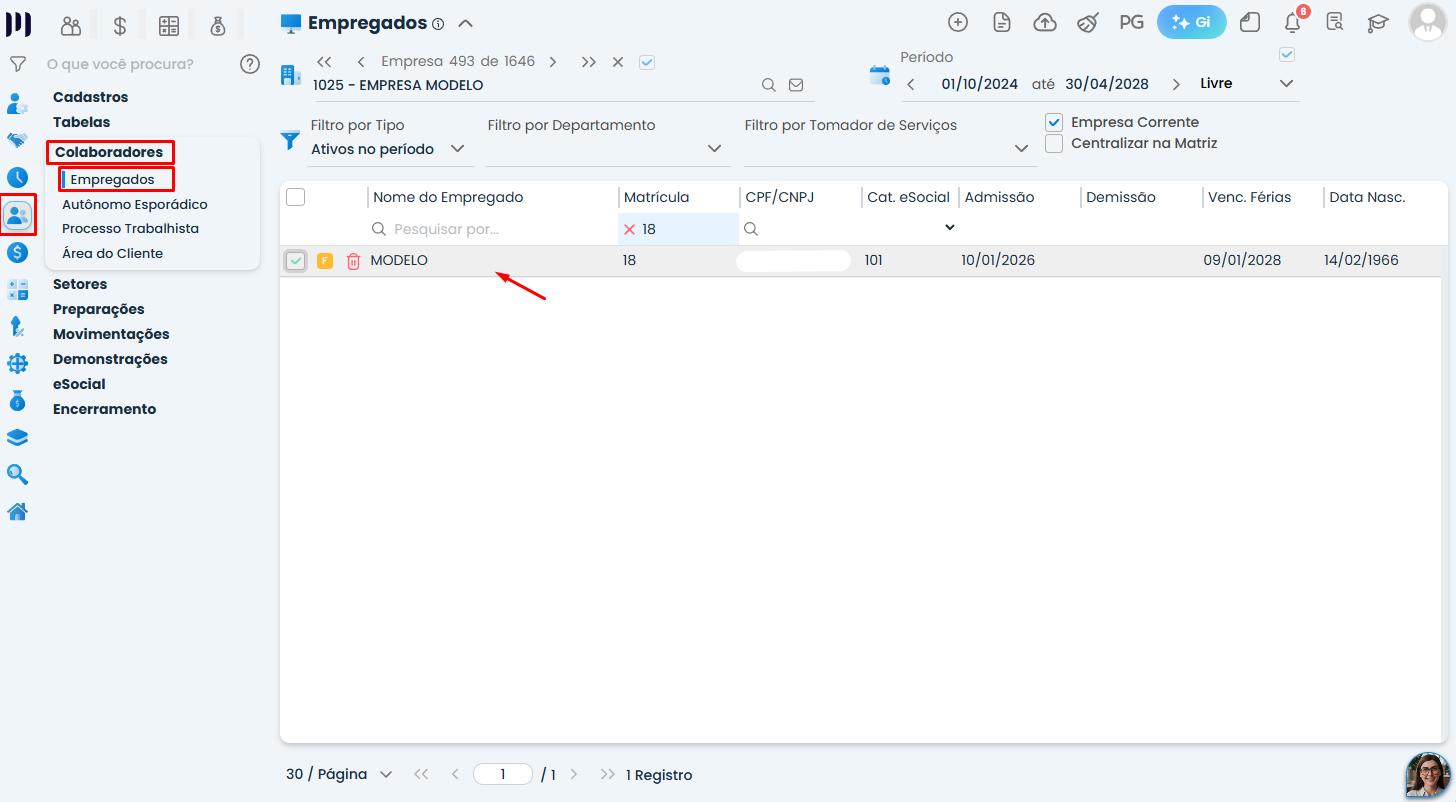The image size is (1456, 802).
Task: Toggle the checkbox above the Período range
Action: coord(1287,54)
